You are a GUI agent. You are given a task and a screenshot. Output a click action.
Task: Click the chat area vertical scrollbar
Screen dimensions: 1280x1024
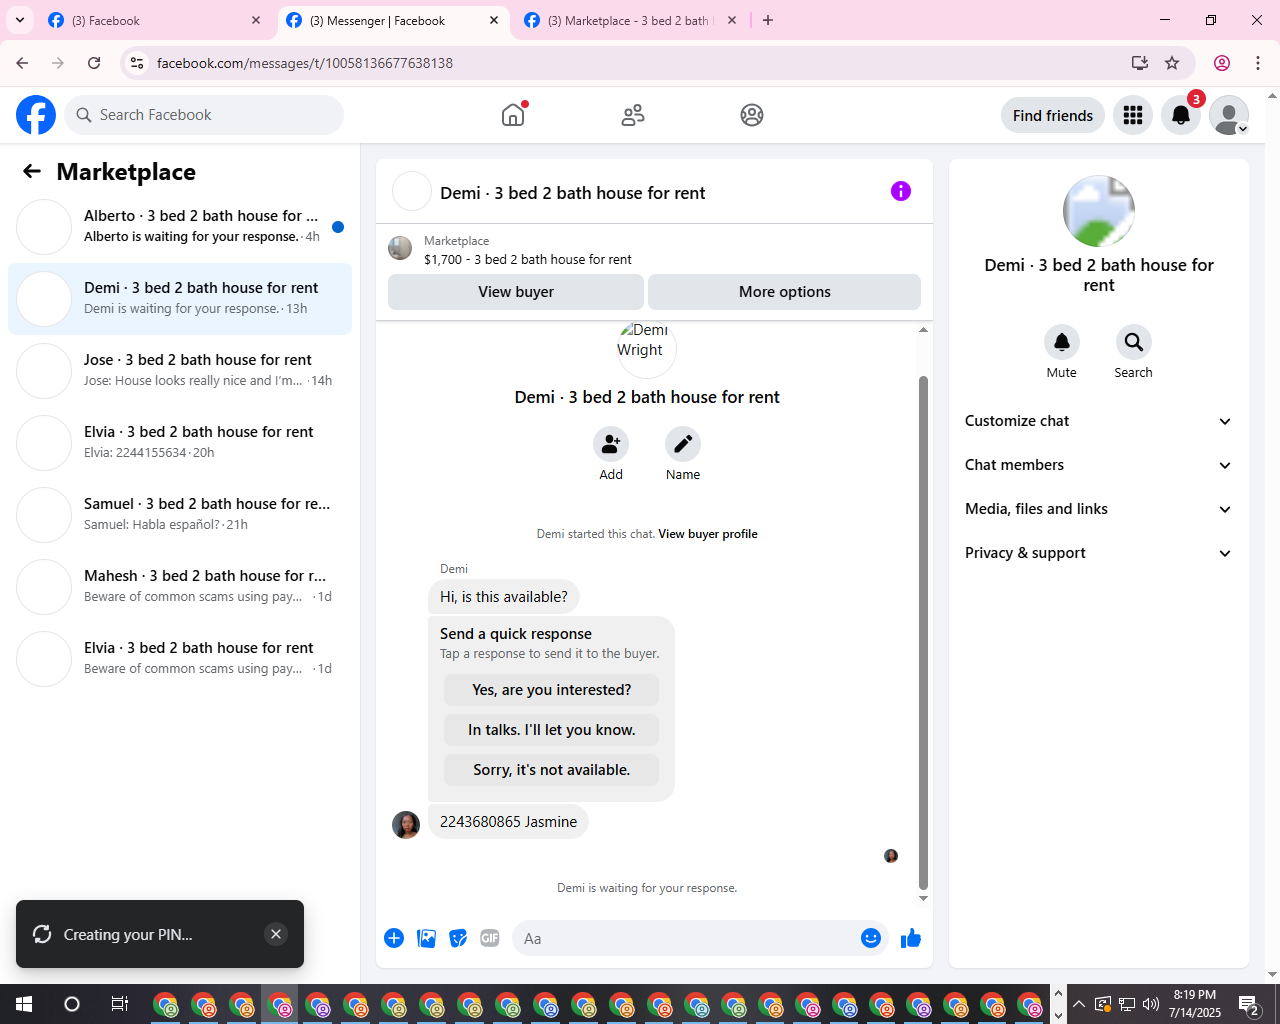coord(923,632)
